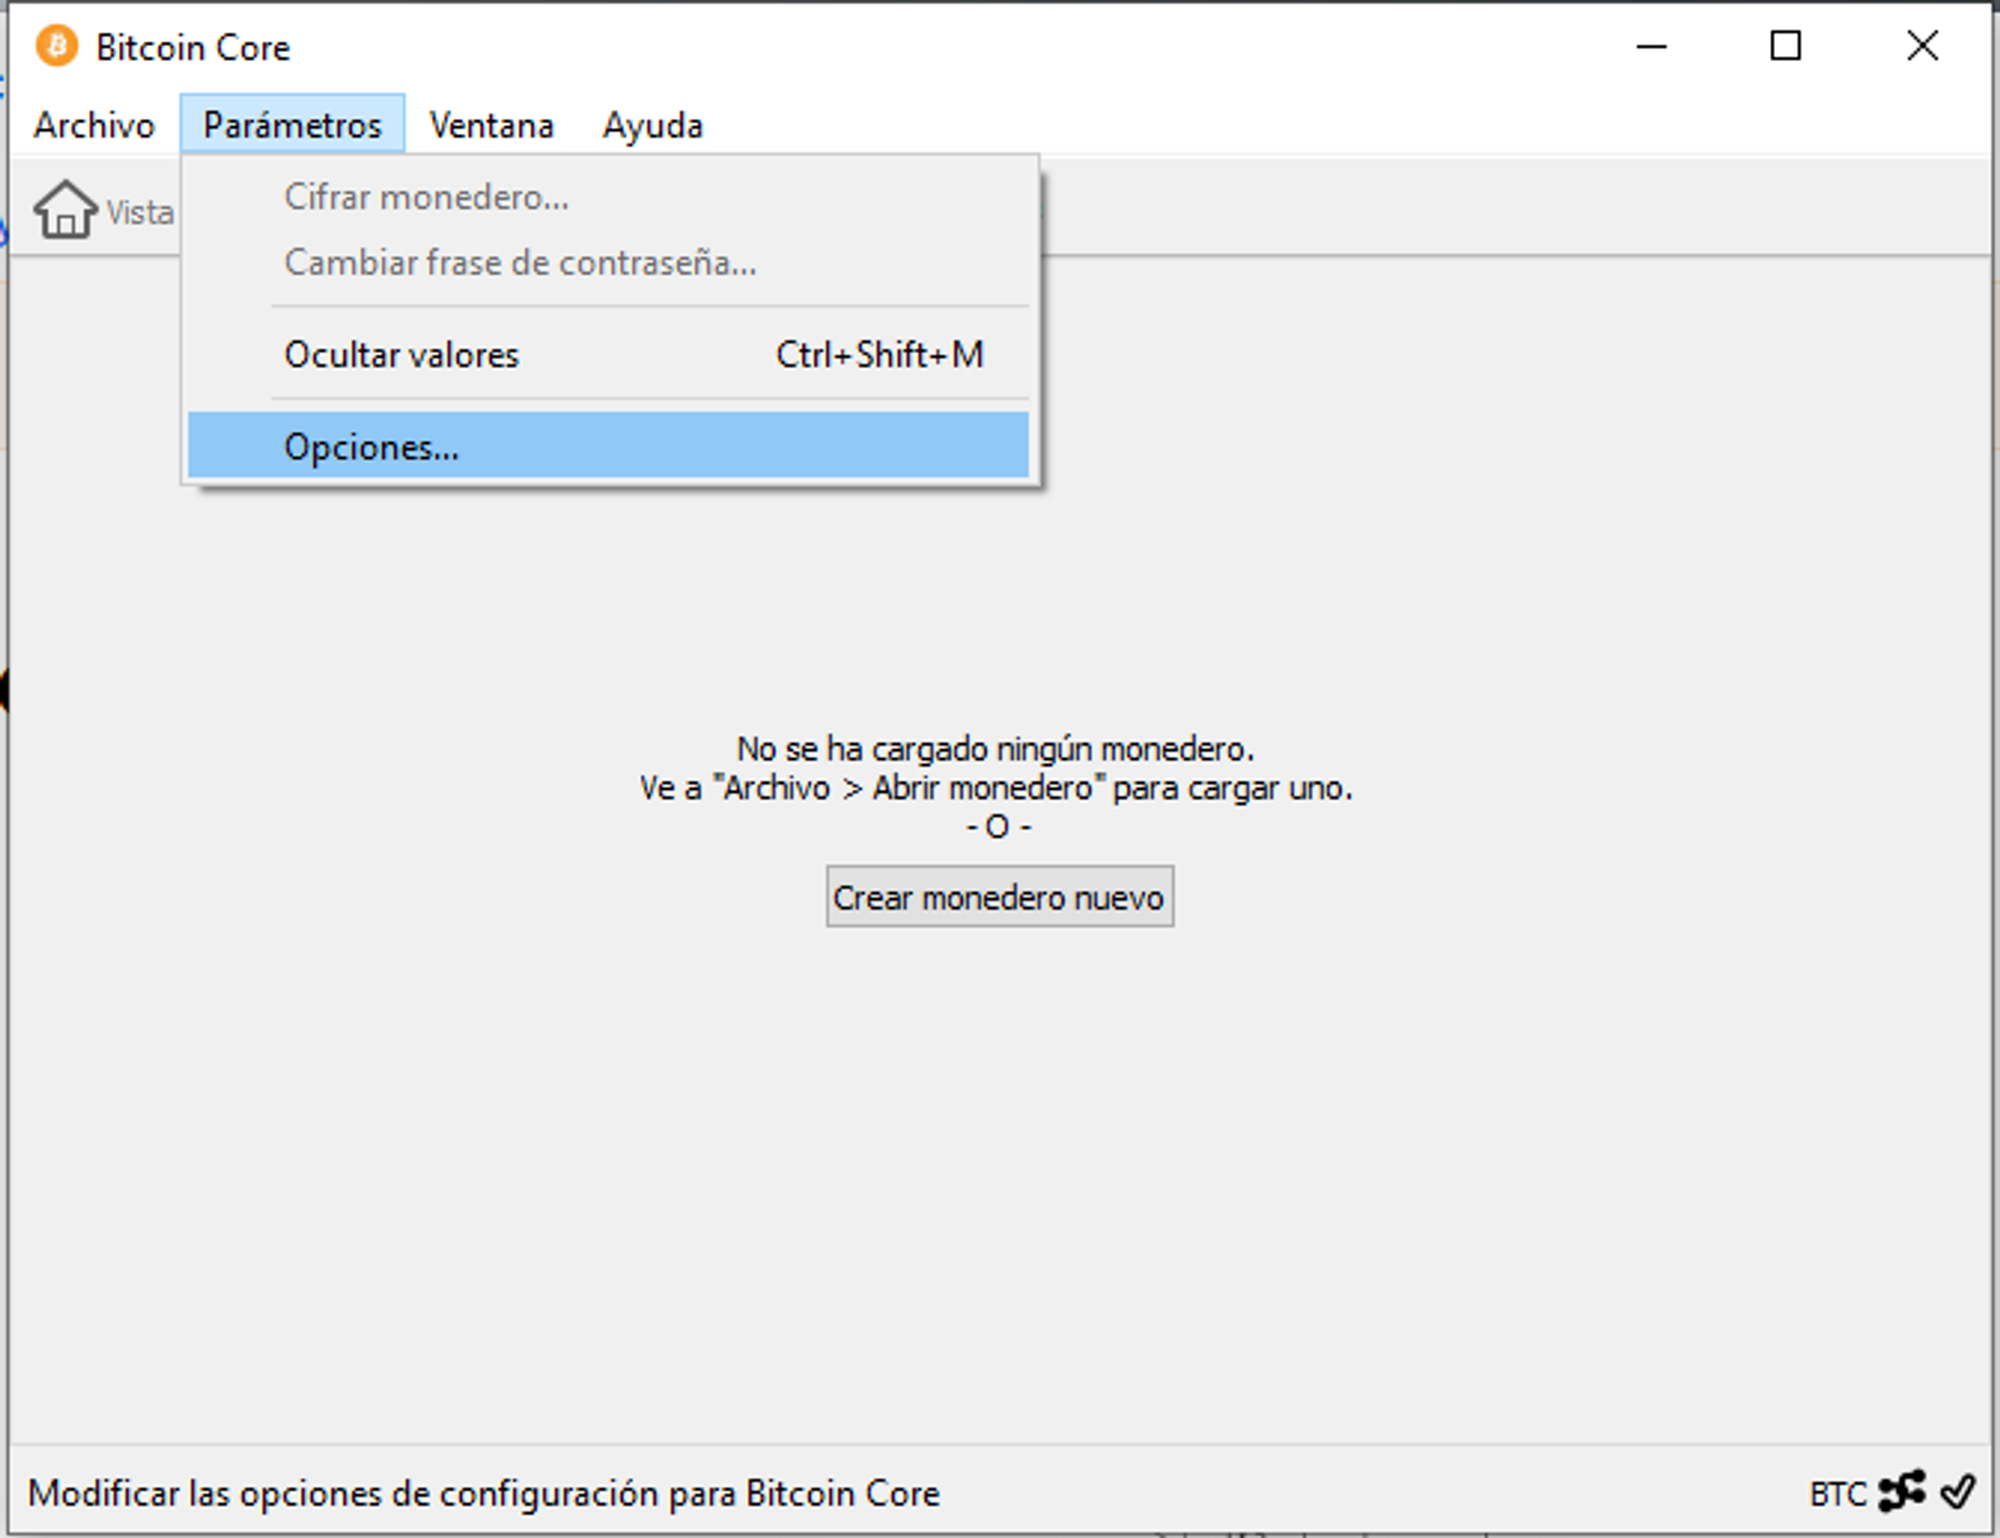Click the Bitcoin Core logo in title bar

(57, 47)
